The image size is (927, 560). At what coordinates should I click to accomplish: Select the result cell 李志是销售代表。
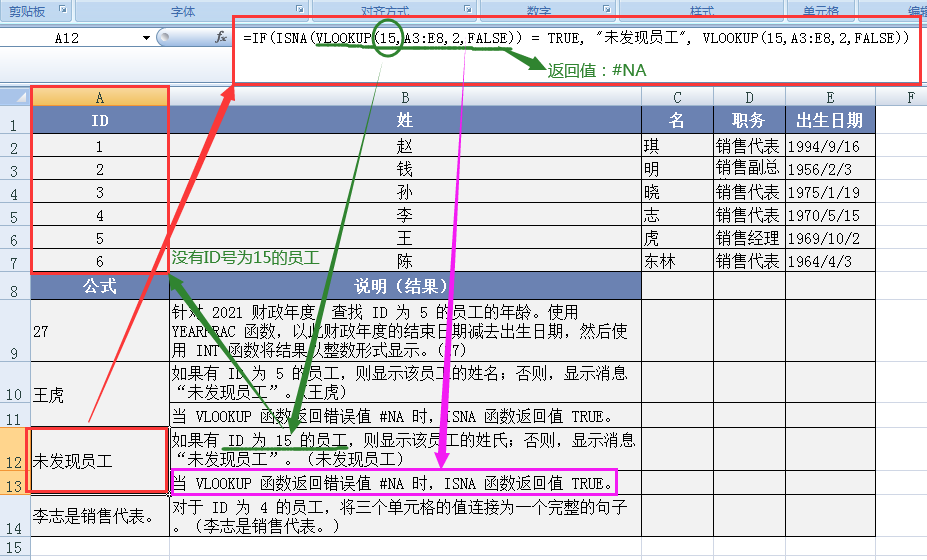(x=99, y=516)
